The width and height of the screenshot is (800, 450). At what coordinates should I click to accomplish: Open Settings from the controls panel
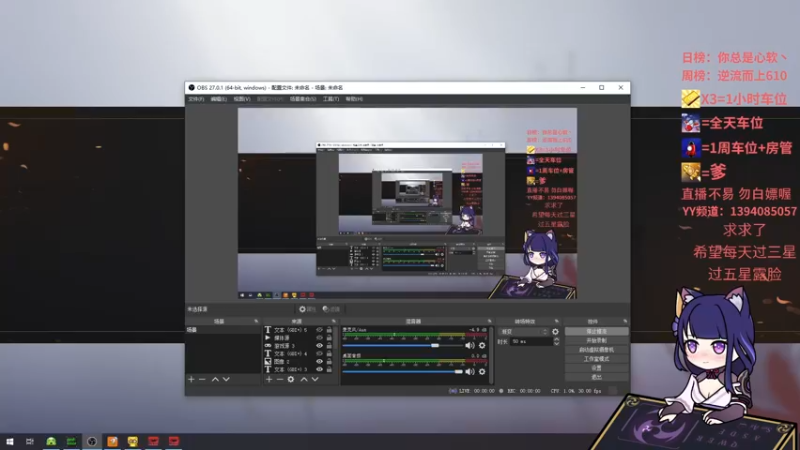(596, 368)
